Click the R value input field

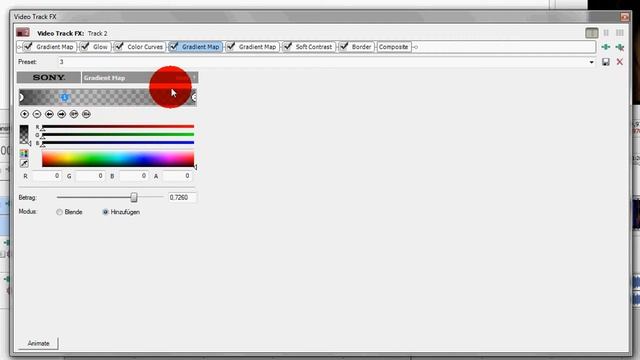[47, 176]
